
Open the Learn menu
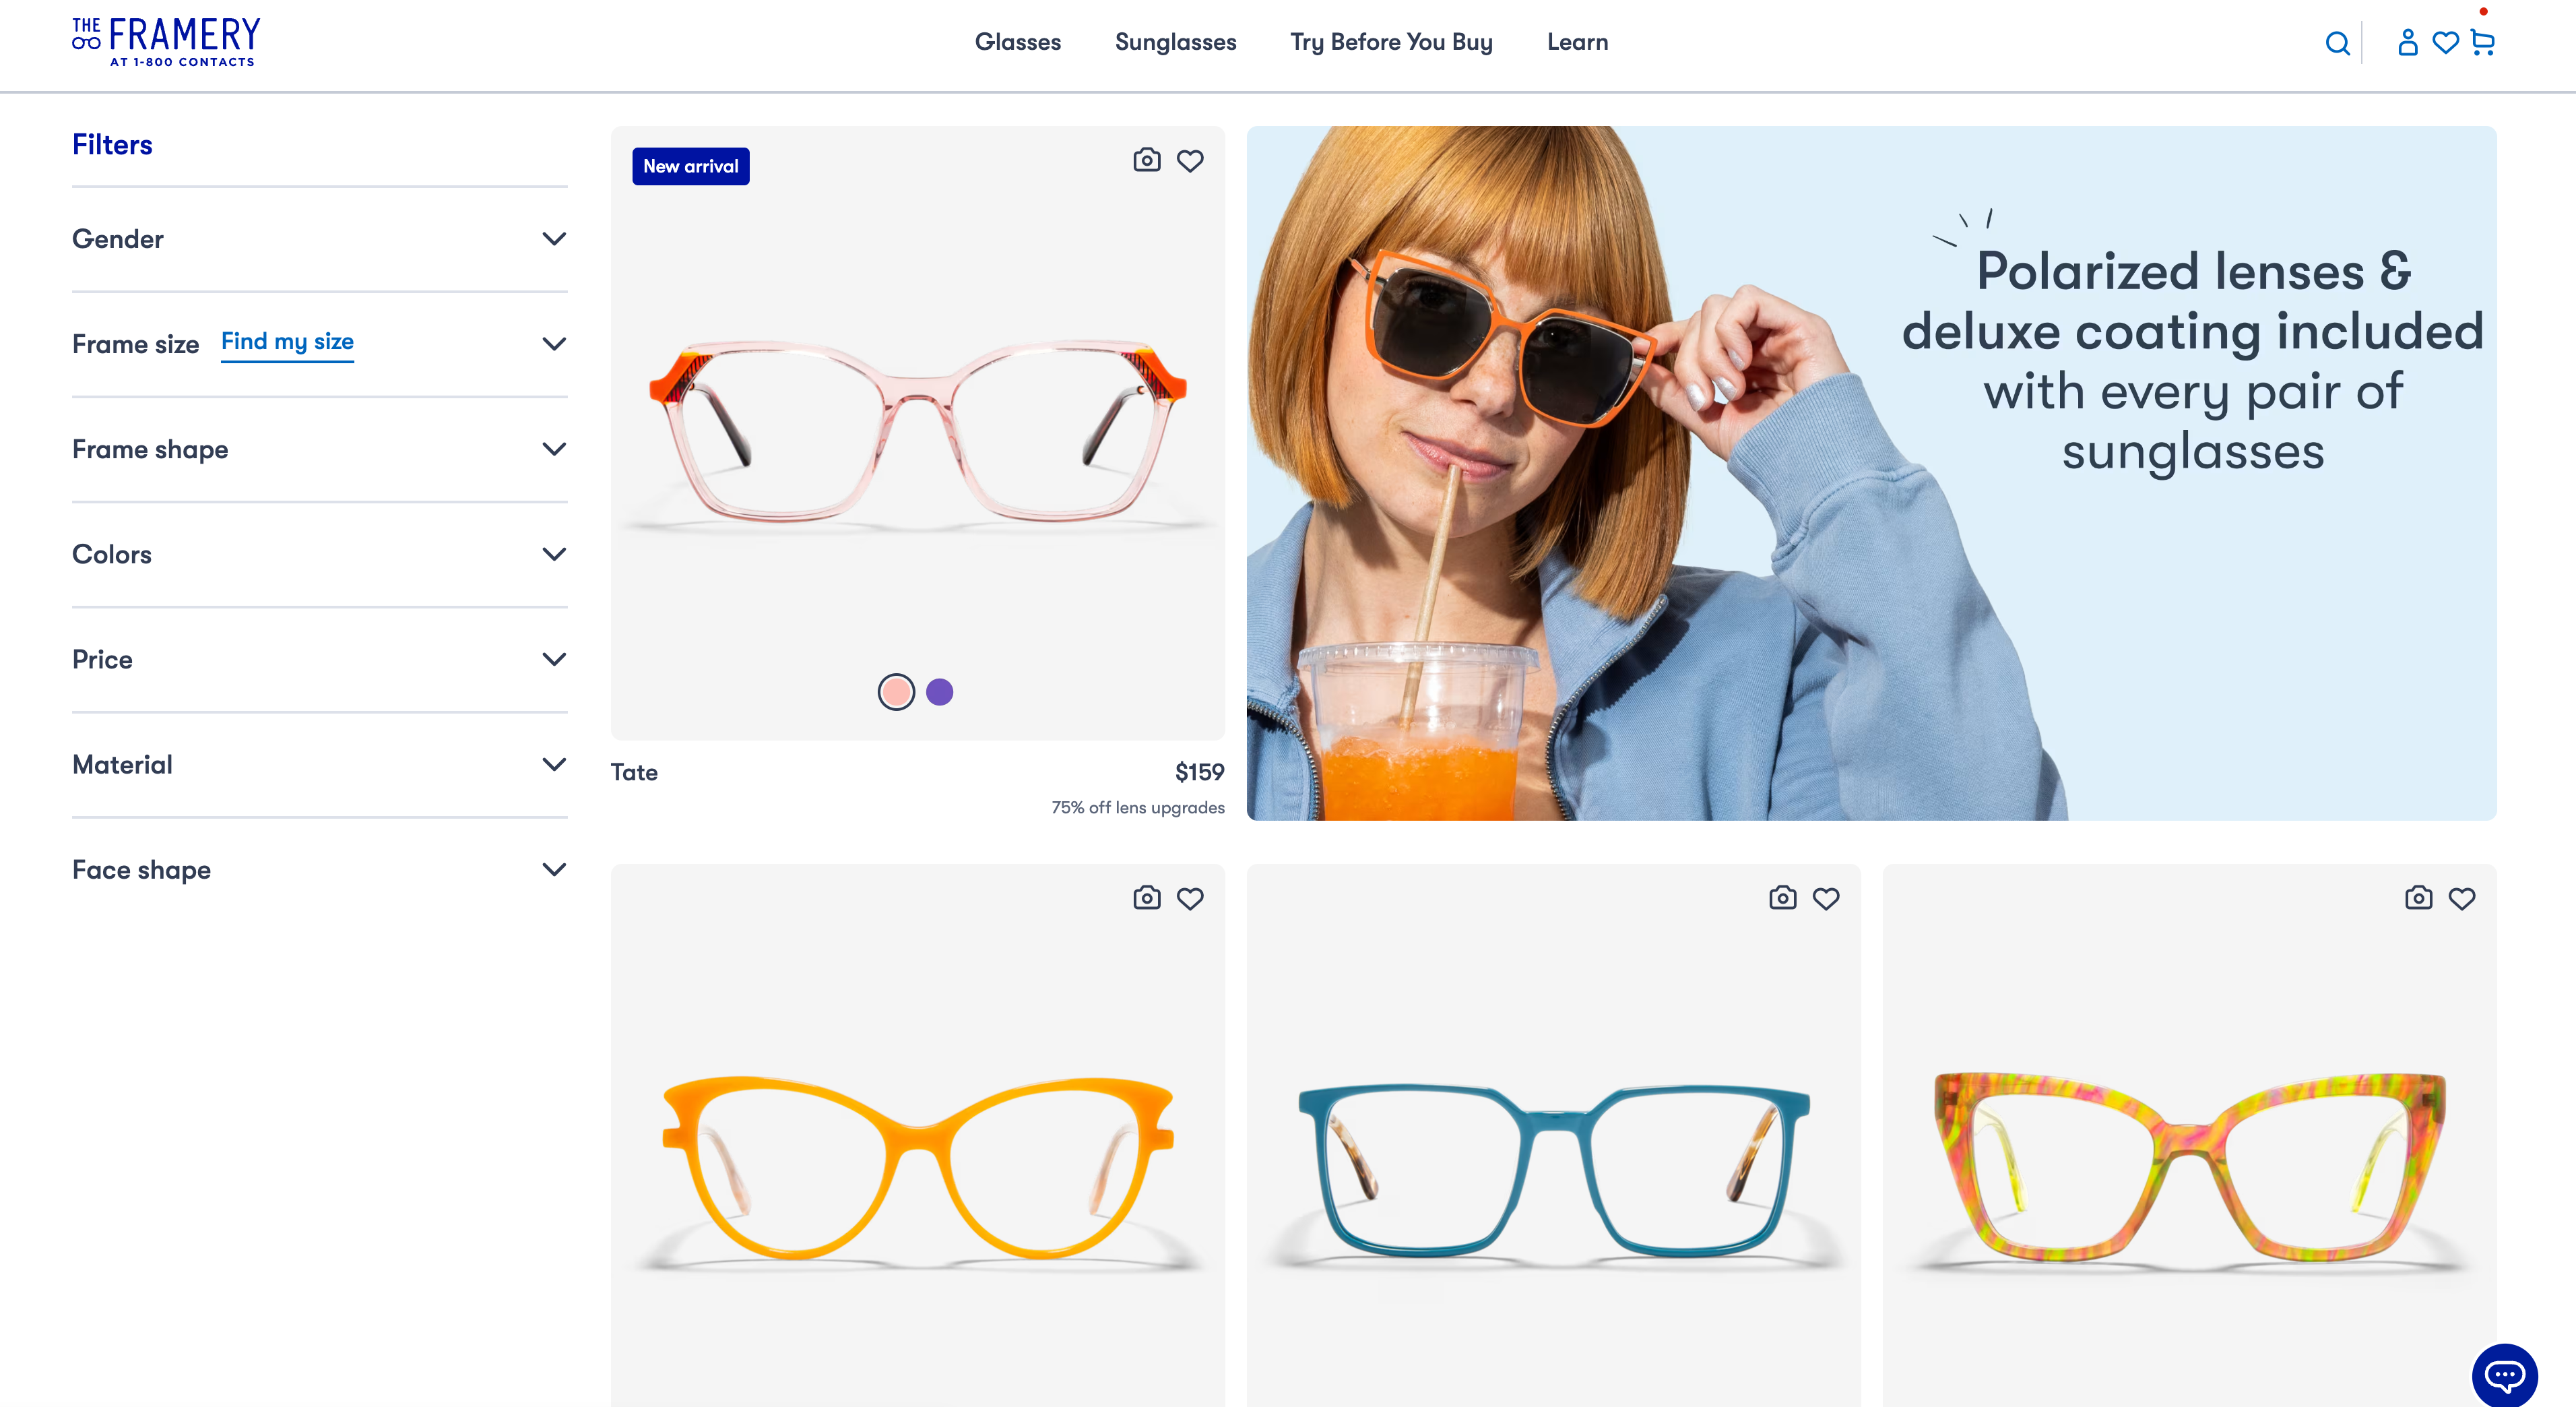(x=1577, y=42)
